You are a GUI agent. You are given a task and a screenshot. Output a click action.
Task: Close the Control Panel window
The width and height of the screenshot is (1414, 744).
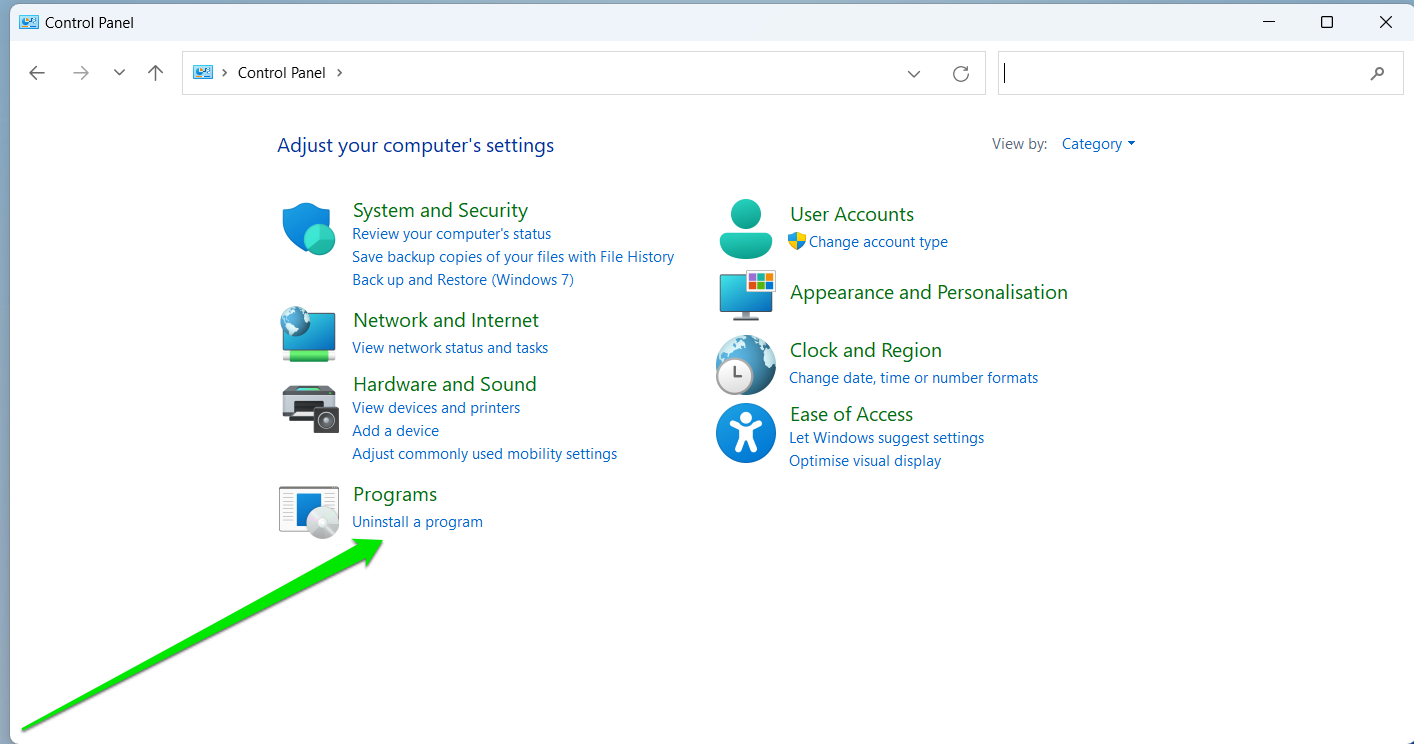click(1385, 22)
